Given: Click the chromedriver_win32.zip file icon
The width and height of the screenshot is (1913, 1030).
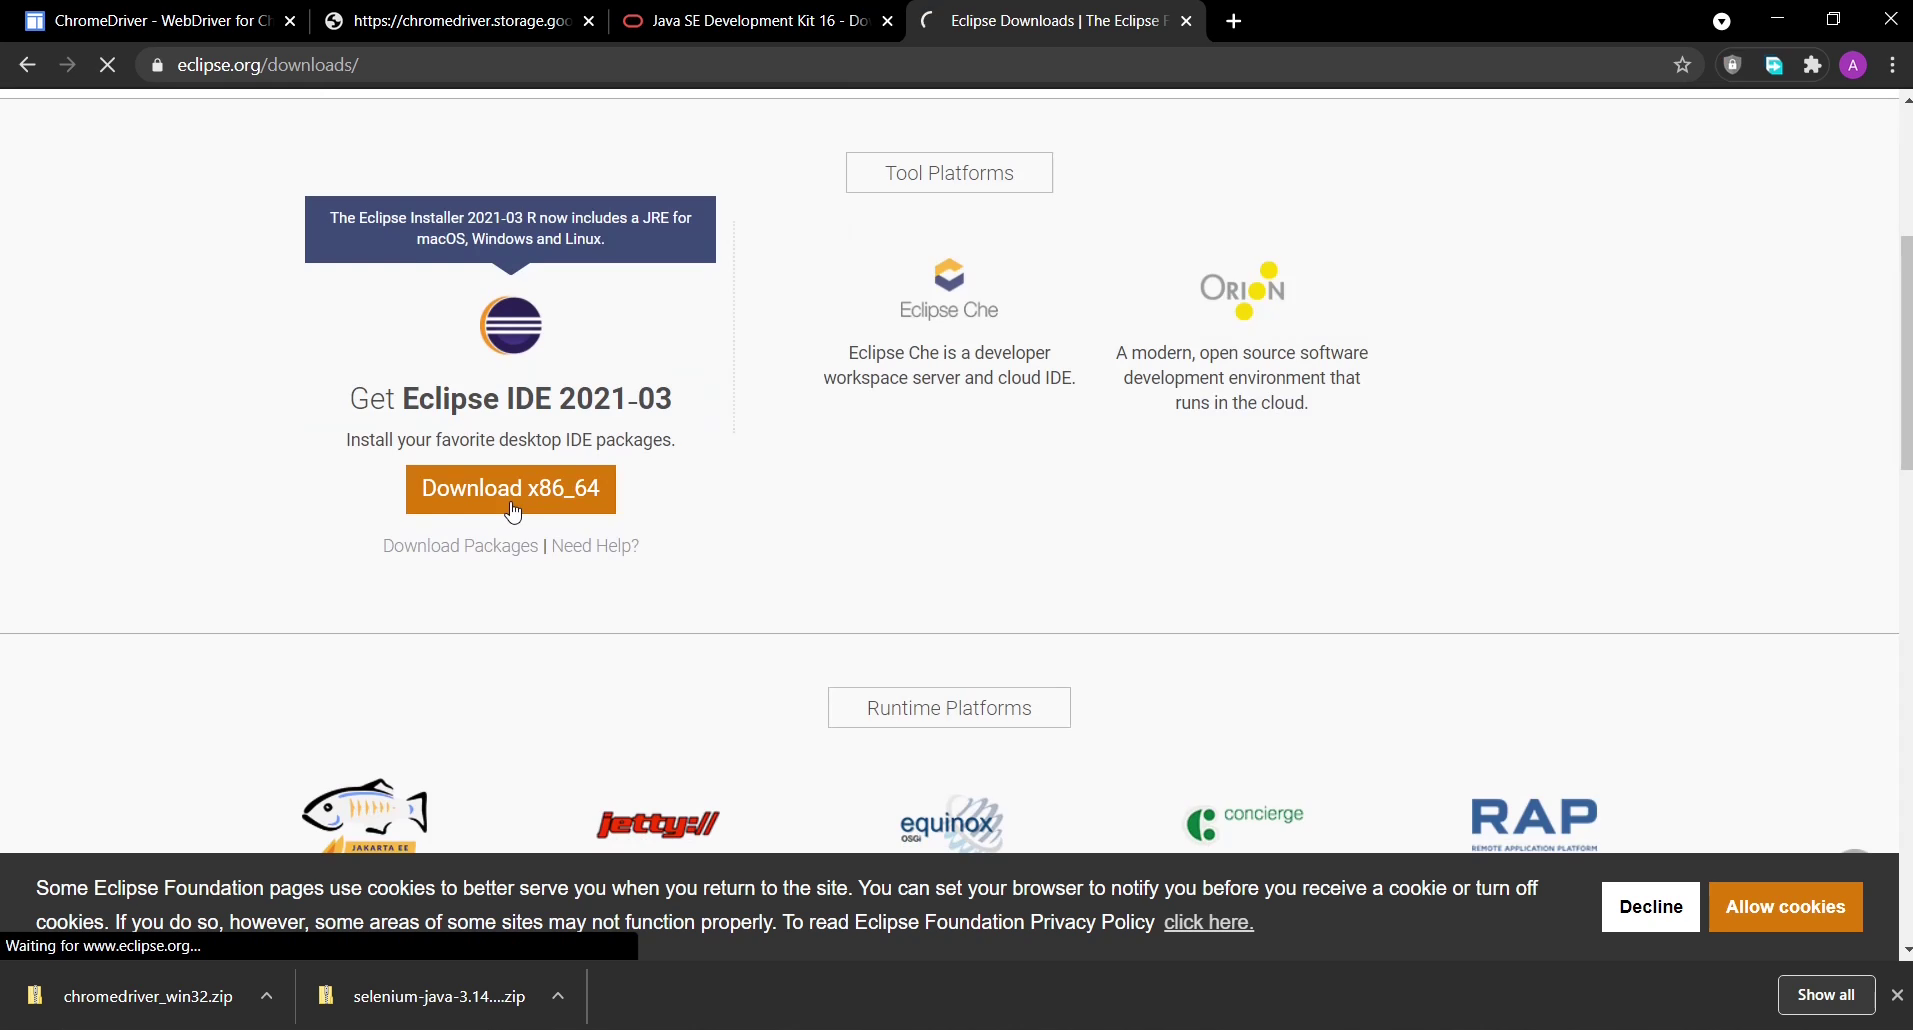Looking at the screenshot, I should click(35, 995).
